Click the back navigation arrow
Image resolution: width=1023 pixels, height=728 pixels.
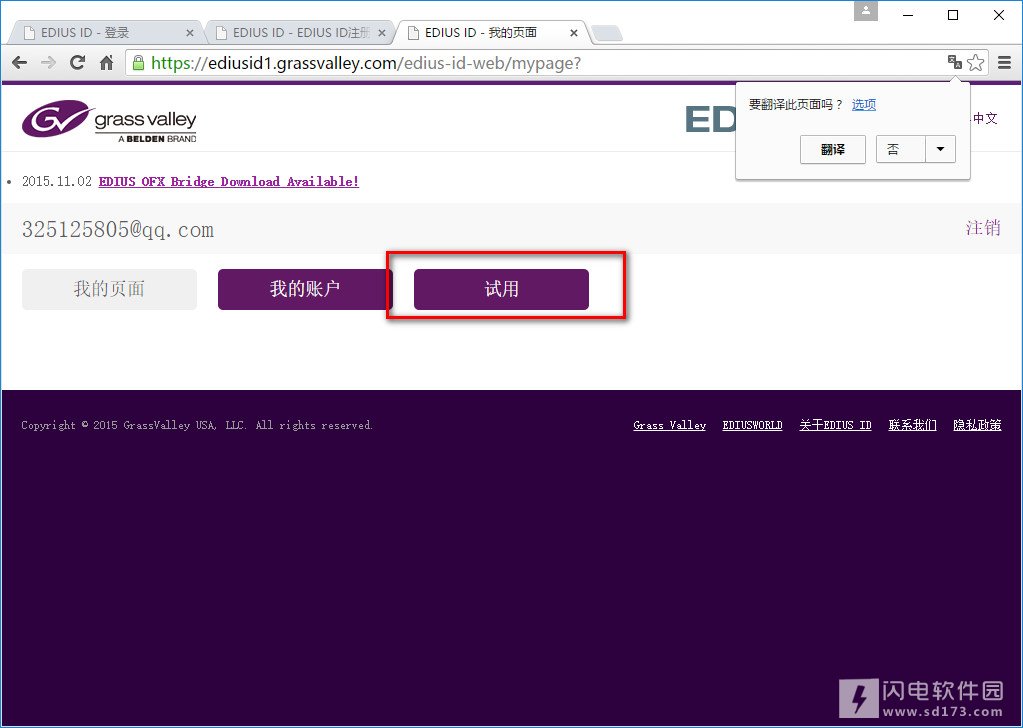(18, 62)
